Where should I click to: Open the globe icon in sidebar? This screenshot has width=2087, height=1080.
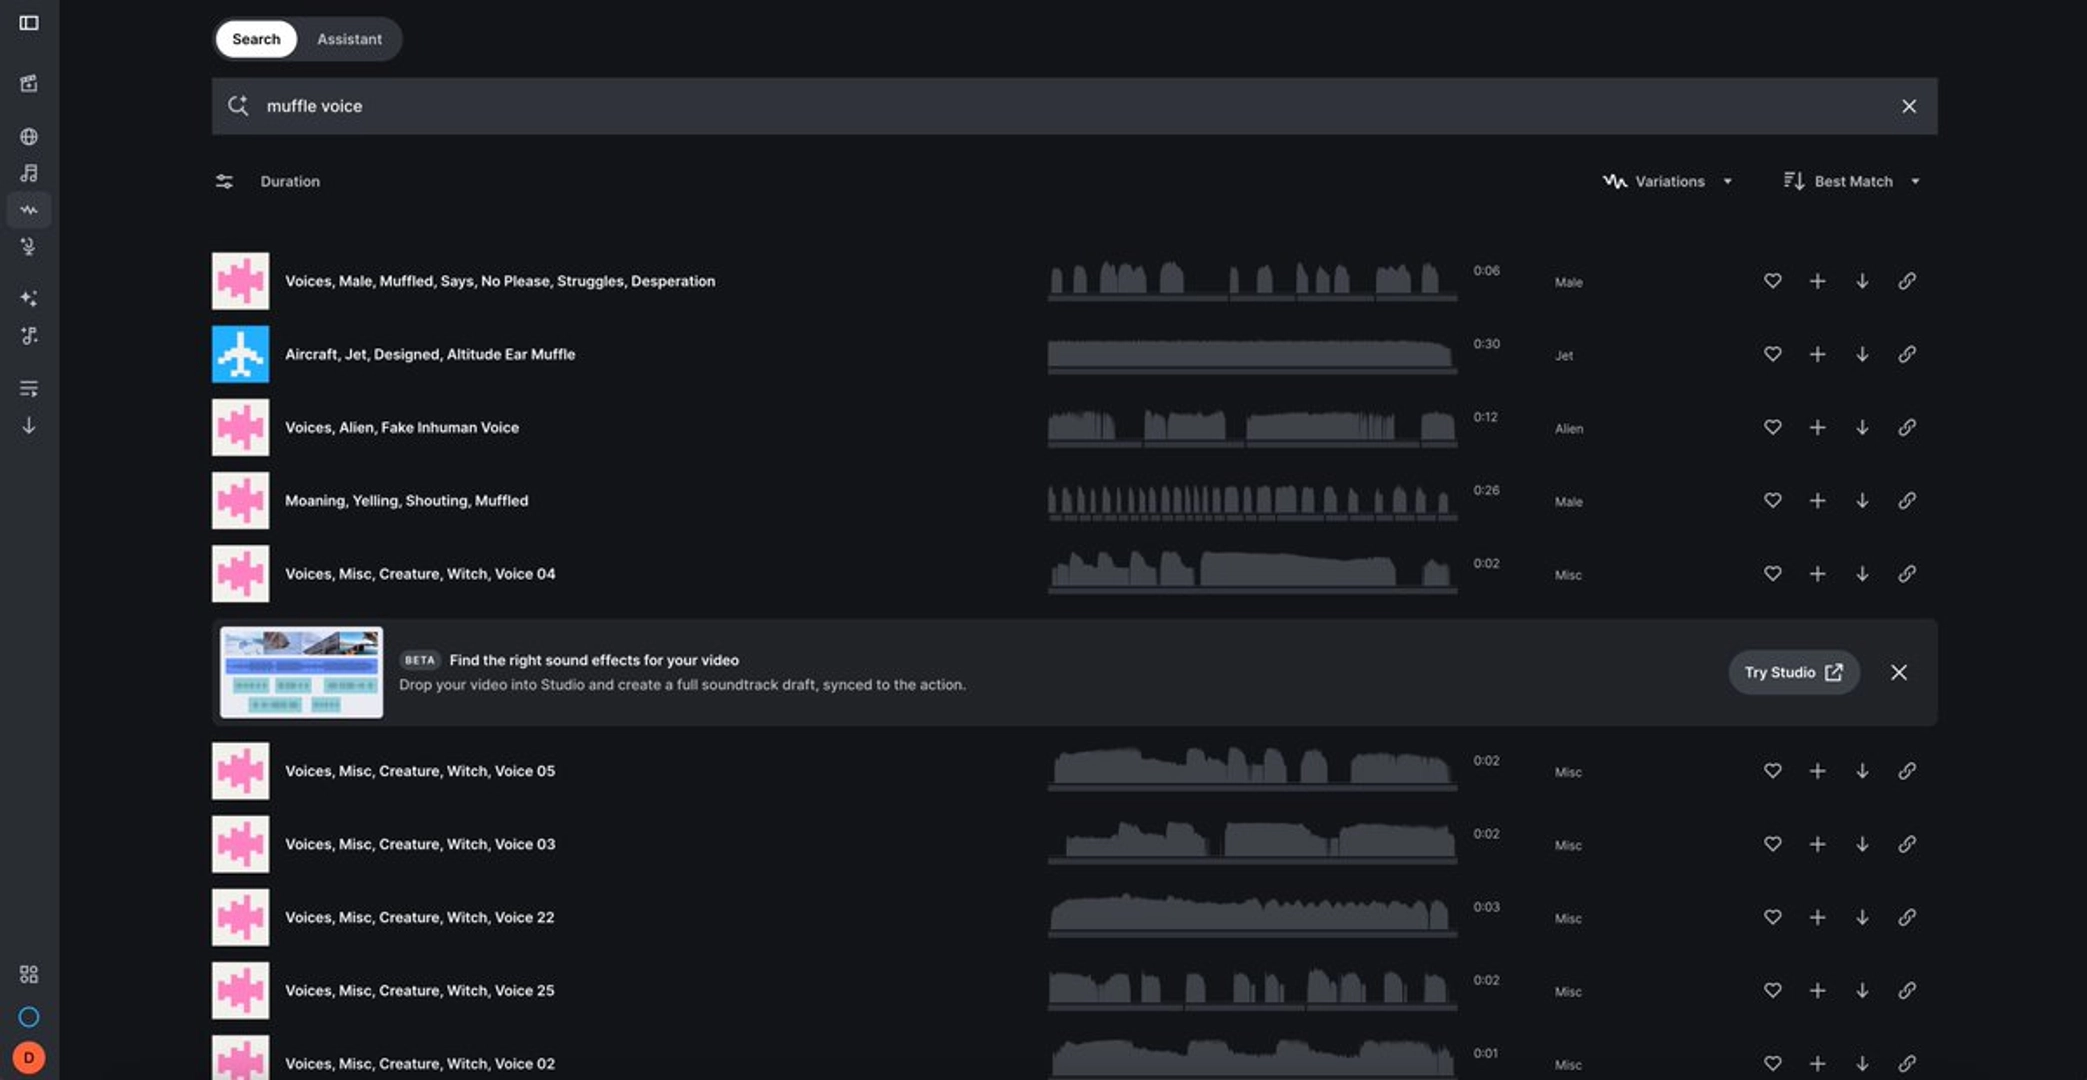point(29,137)
